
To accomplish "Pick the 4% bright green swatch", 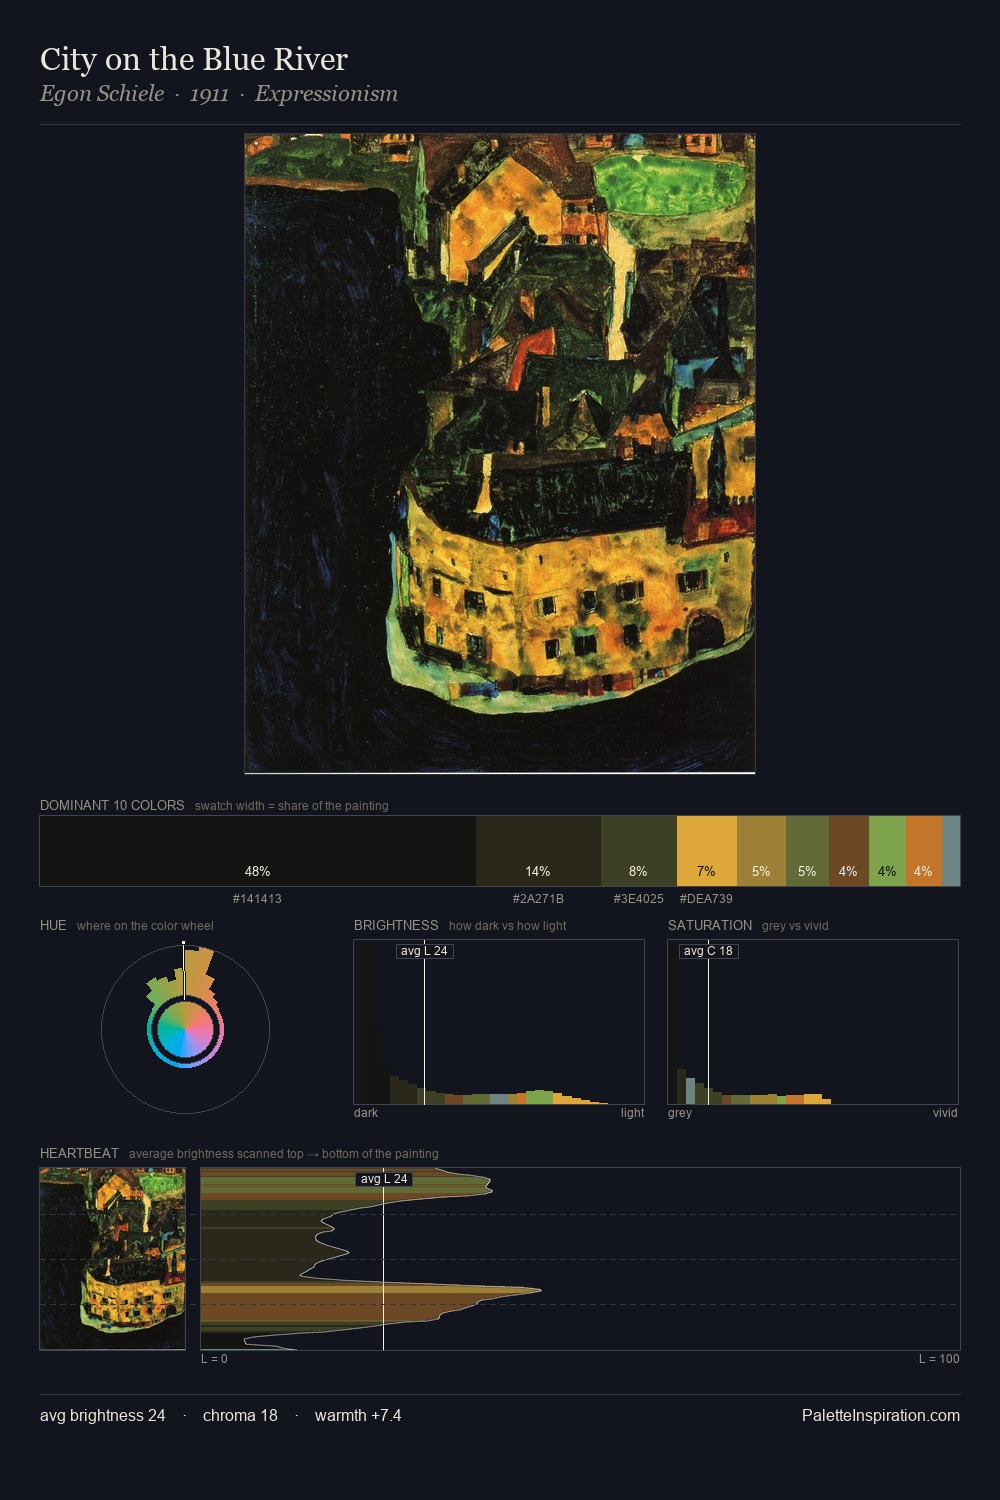I will point(887,851).
